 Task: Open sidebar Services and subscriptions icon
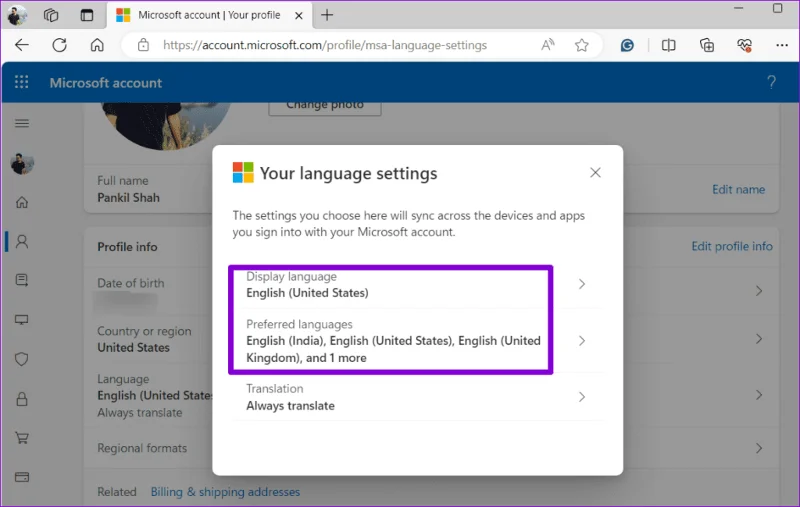click(22, 280)
